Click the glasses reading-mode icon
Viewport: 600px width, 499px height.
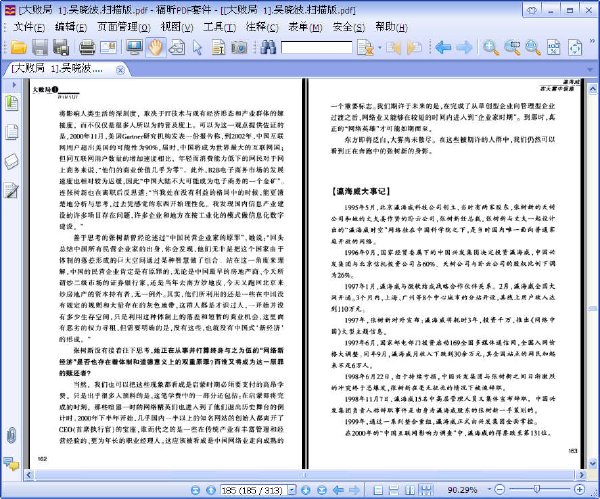click(176, 48)
